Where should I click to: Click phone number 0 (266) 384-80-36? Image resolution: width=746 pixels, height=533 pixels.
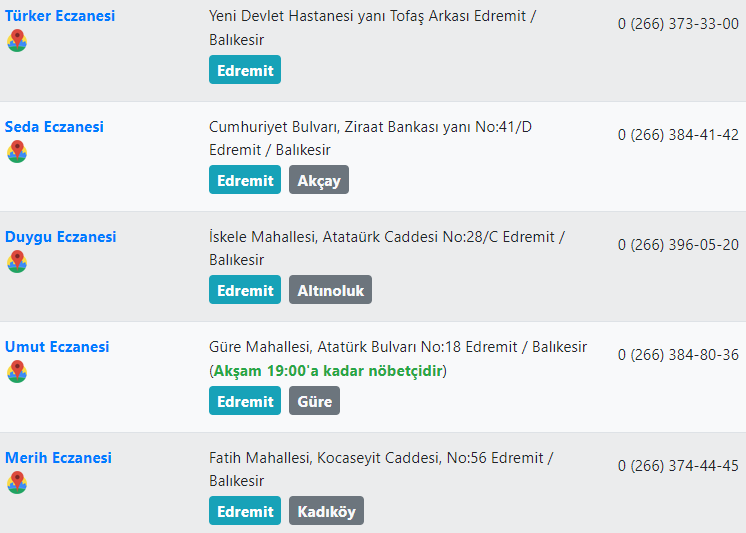coord(678,355)
